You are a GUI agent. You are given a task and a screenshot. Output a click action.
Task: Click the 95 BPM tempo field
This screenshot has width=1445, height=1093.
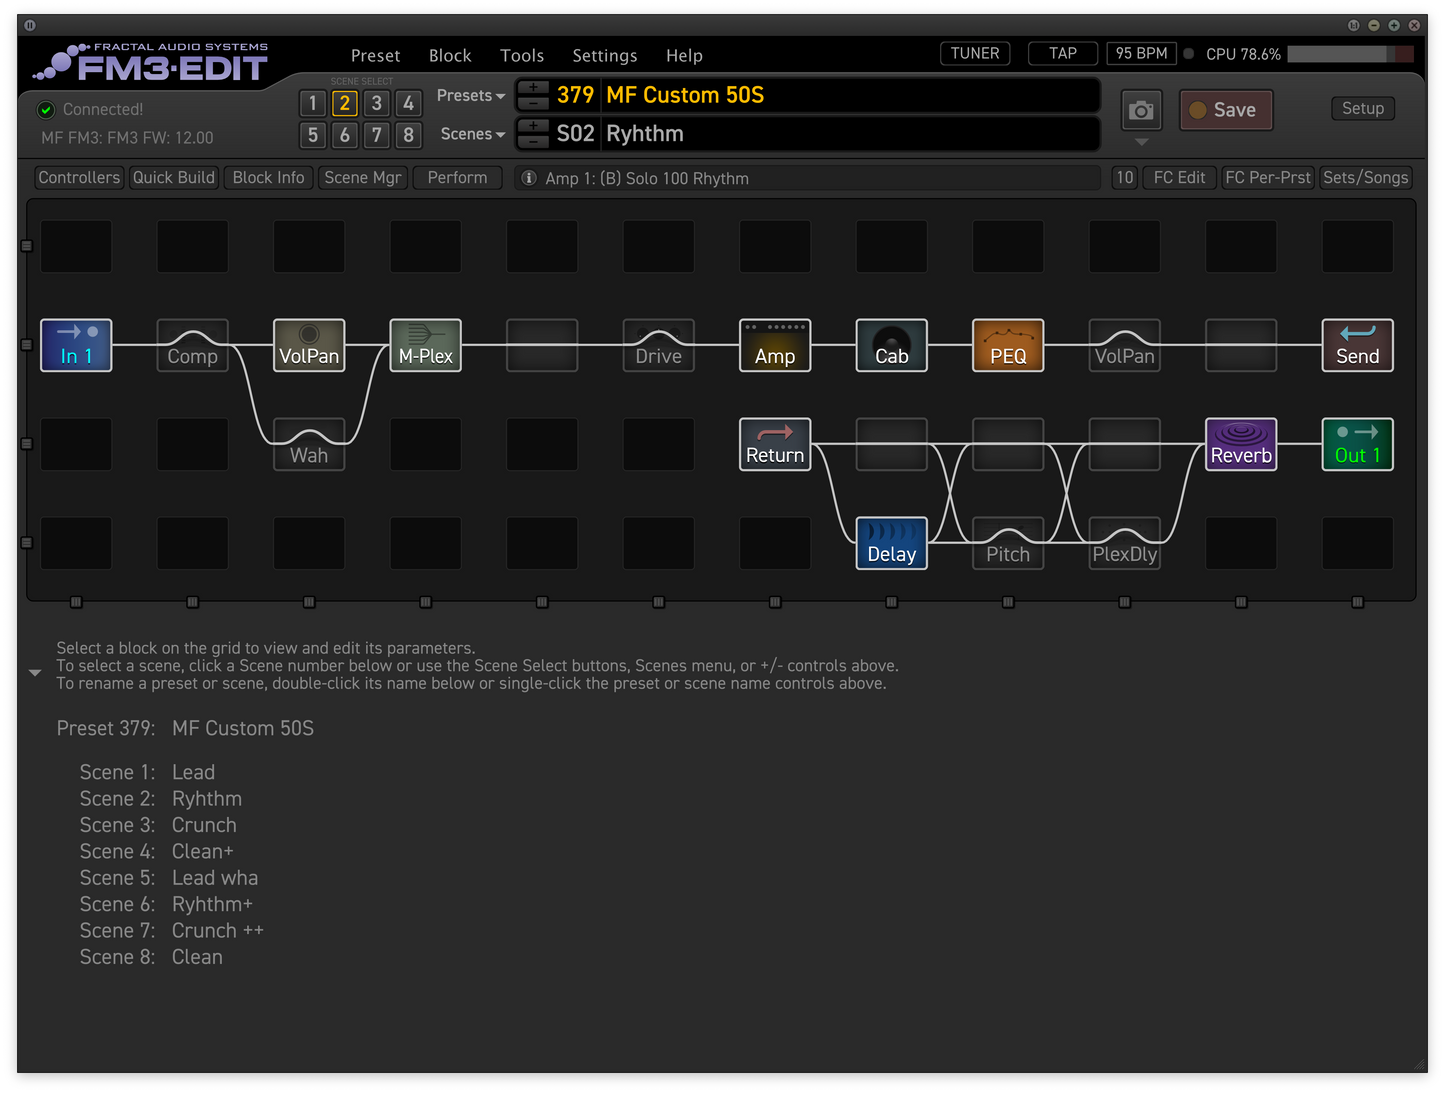click(x=1142, y=54)
